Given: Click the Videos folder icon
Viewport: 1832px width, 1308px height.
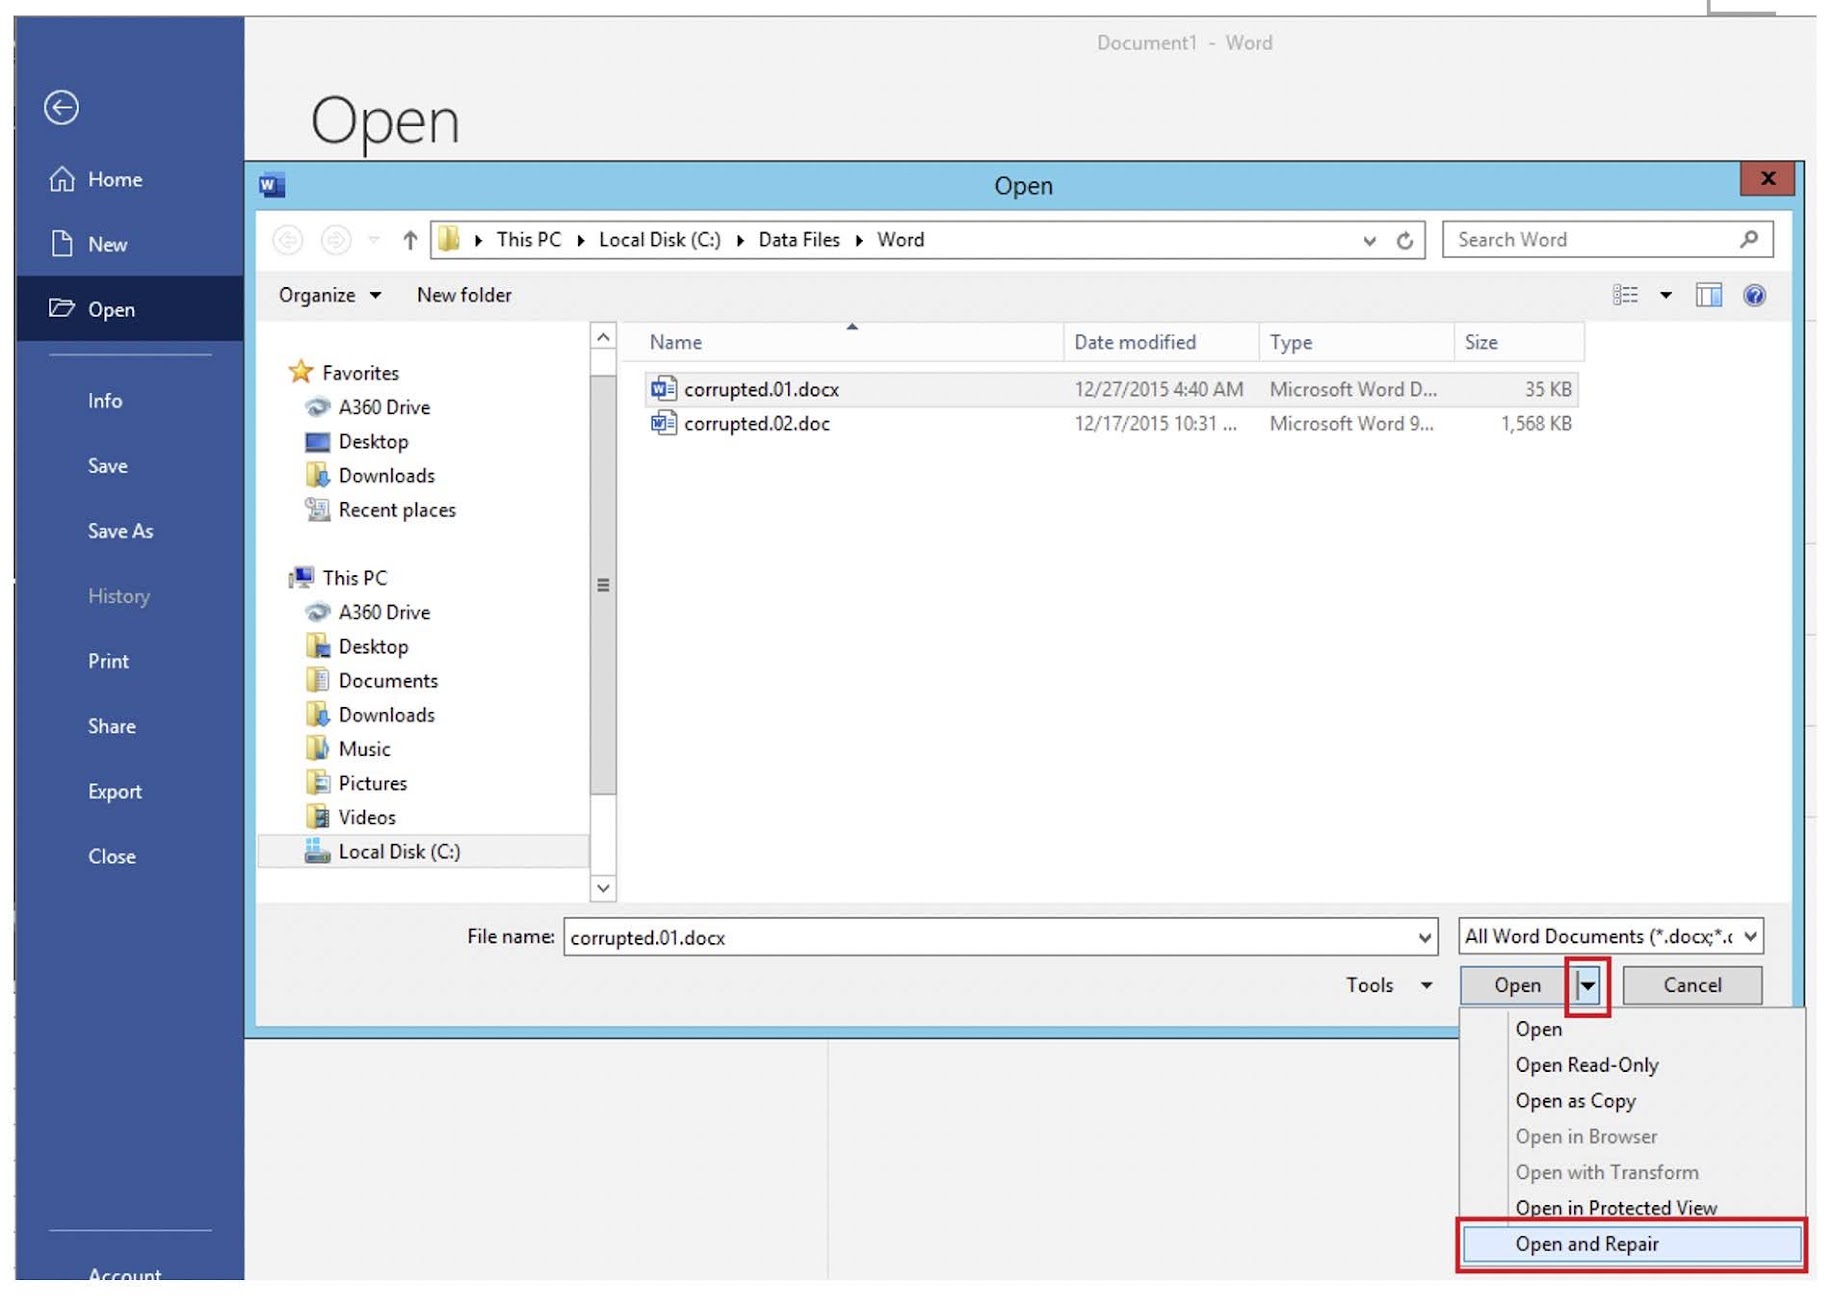Looking at the screenshot, I should coord(317,817).
